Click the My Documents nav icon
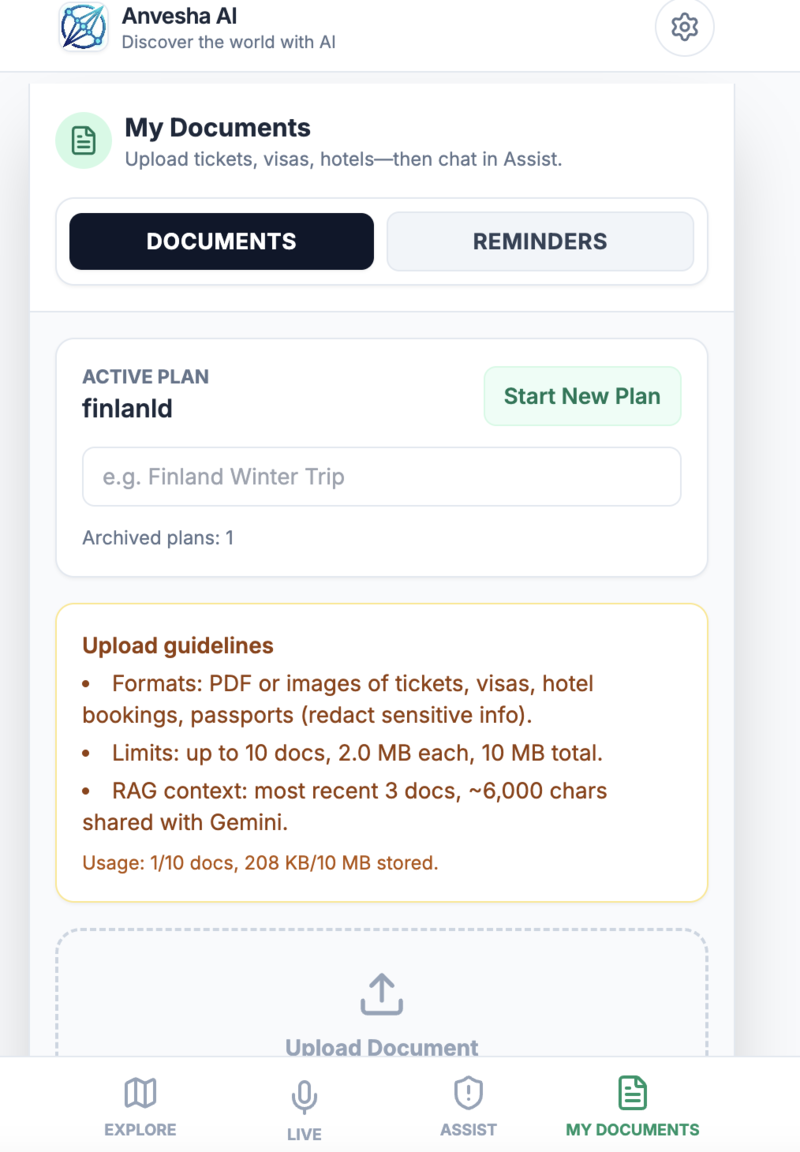The width and height of the screenshot is (800, 1152). [632, 1093]
